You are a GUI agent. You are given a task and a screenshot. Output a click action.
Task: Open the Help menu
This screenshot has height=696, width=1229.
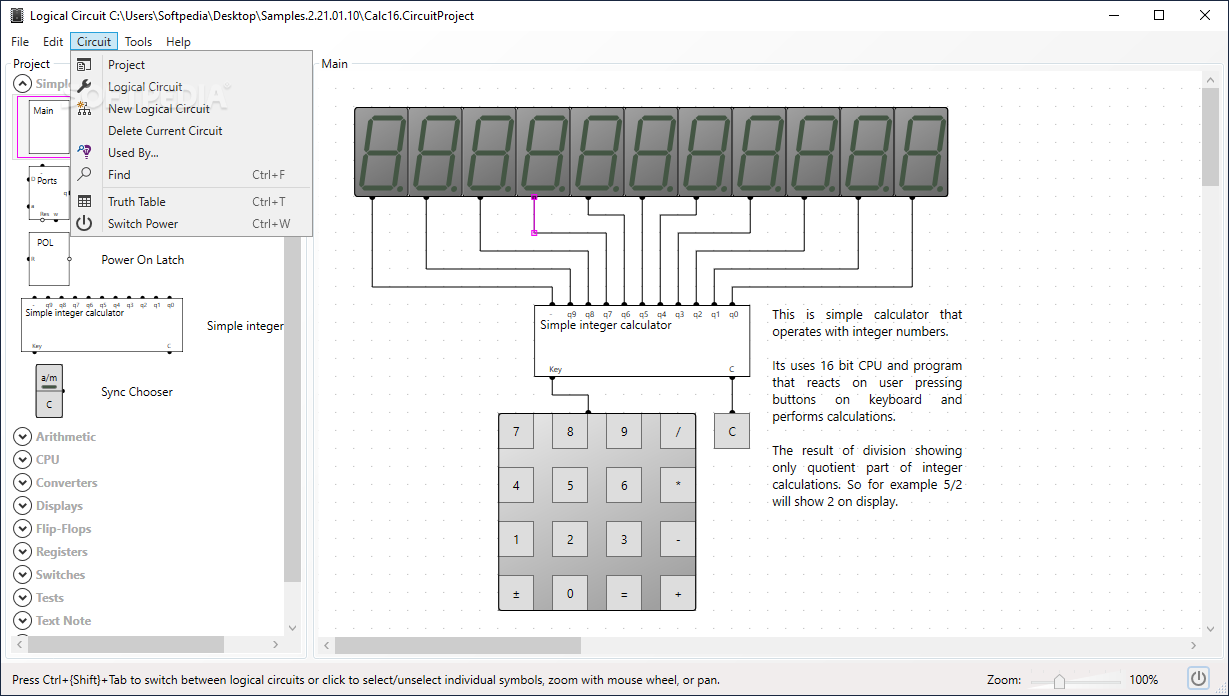coord(178,42)
